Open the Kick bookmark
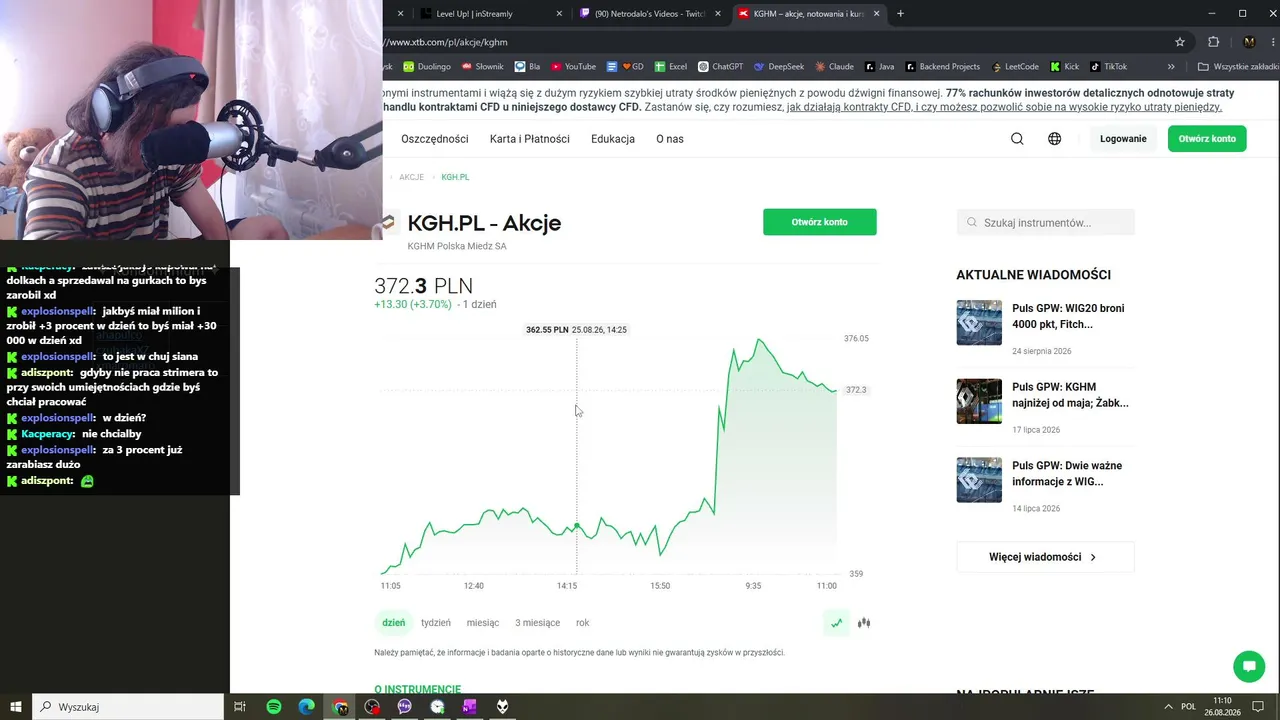 tap(1065, 67)
